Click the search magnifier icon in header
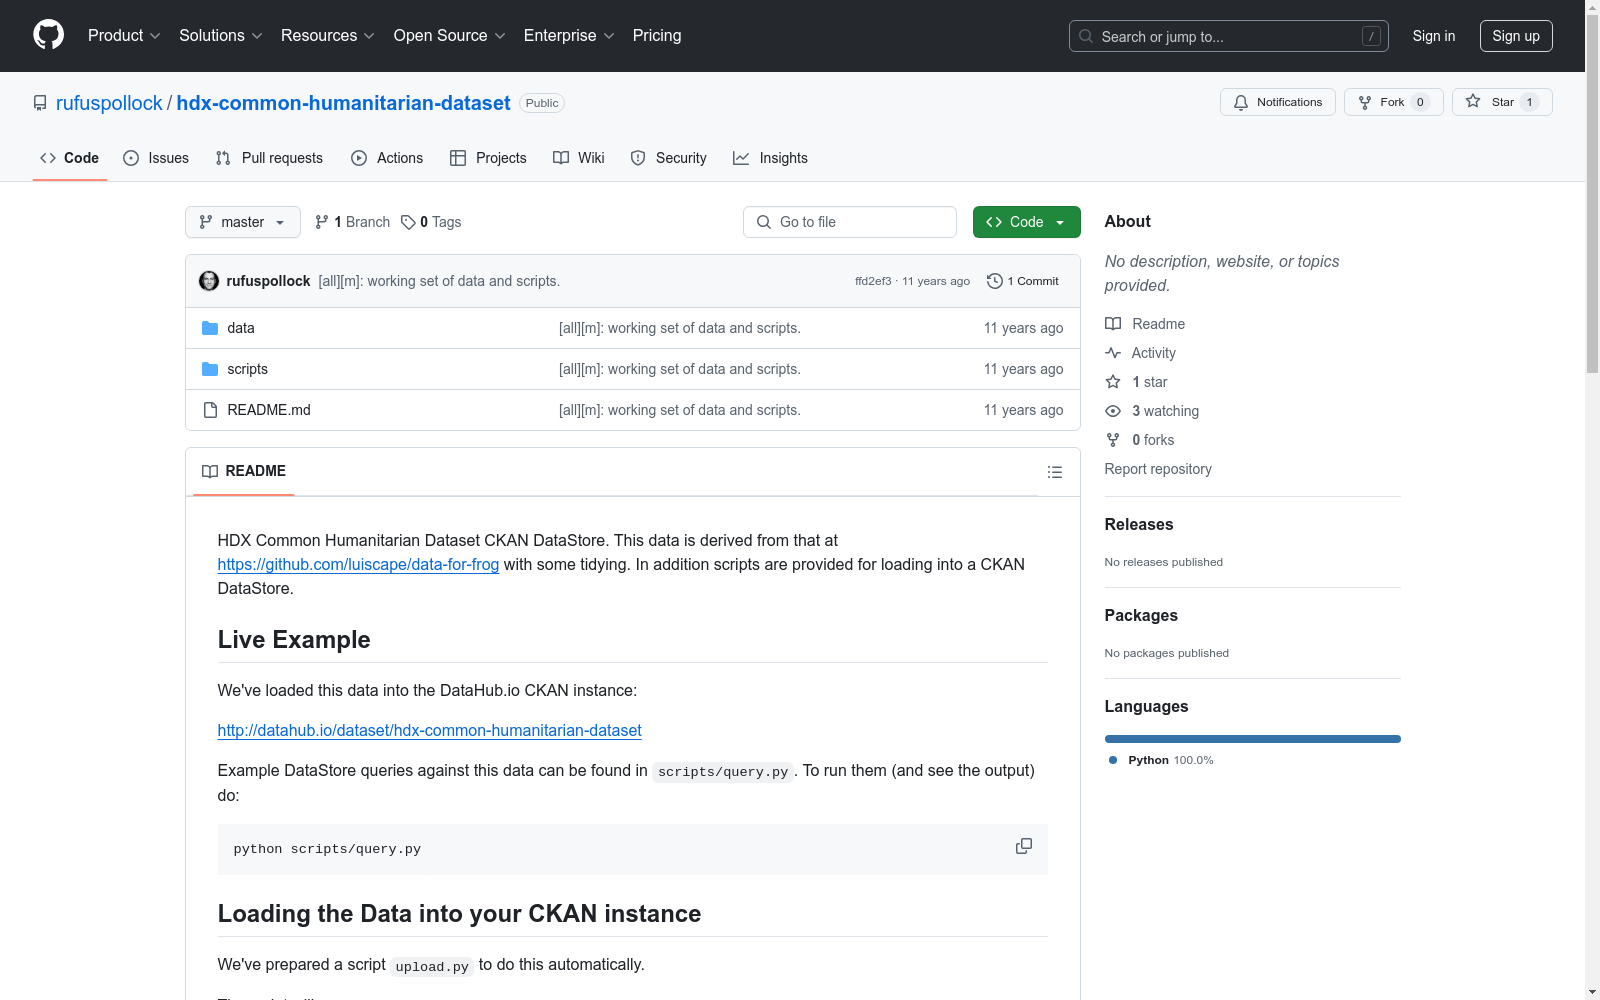Image resolution: width=1600 pixels, height=1000 pixels. coord(1086,36)
